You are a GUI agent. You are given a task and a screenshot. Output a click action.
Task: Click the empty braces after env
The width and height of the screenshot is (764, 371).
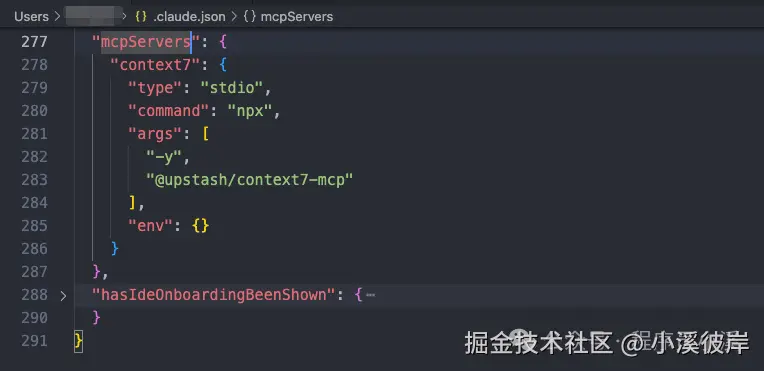(201, 226)
